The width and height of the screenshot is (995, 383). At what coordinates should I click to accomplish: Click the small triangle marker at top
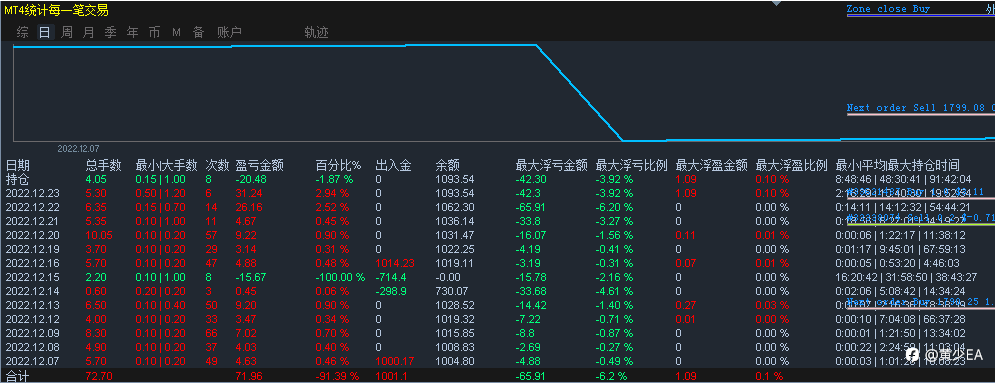pyautogui.click(x=775, y=3)
